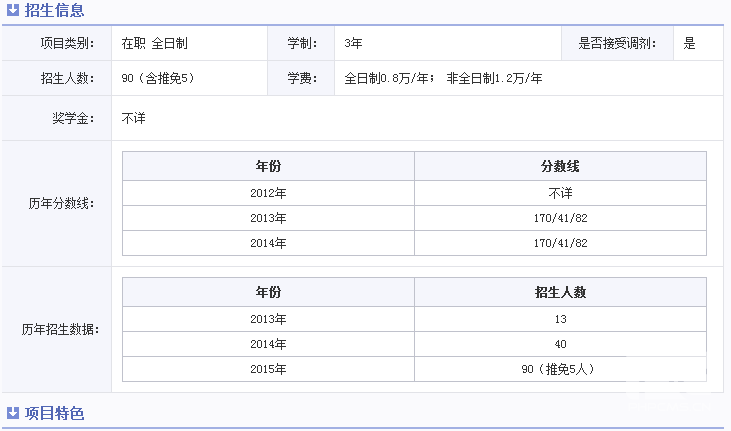
Task: Select 2013年 cell in score table
Action: (x=269, y=218)
